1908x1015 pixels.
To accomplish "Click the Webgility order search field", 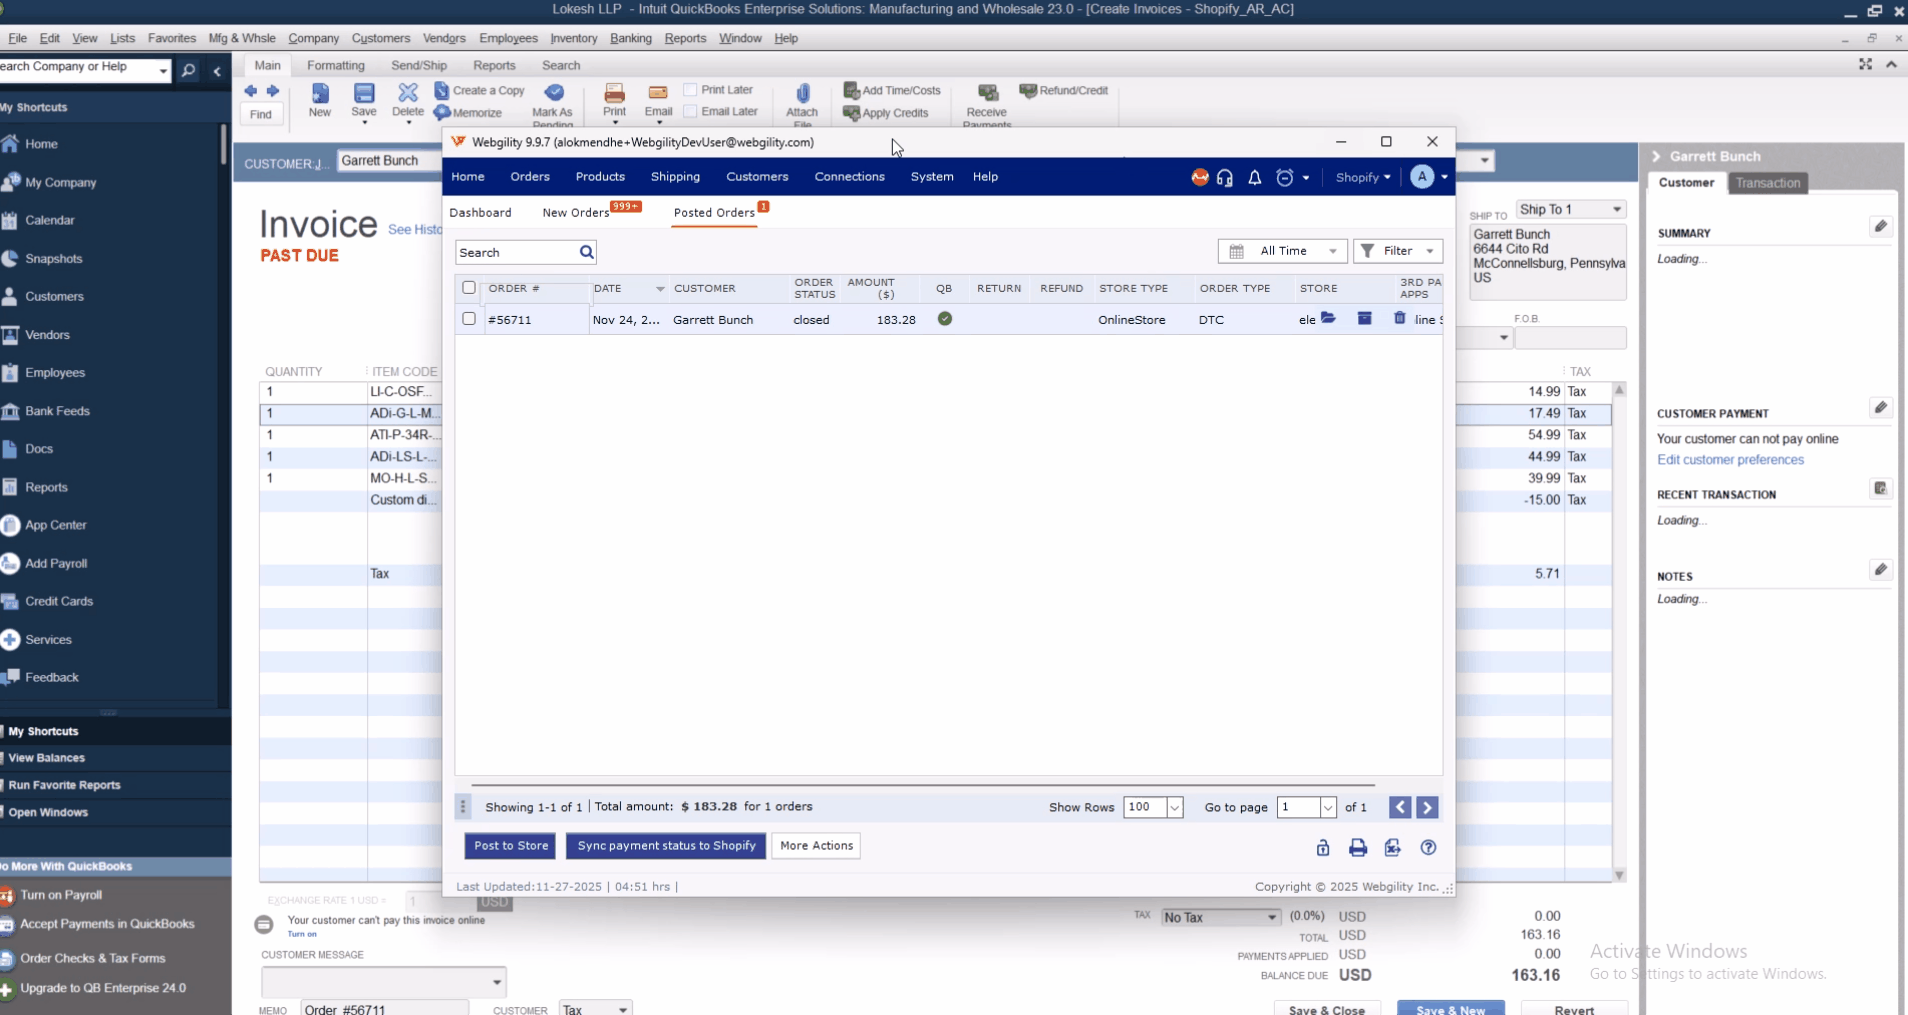I will [516, 253].
